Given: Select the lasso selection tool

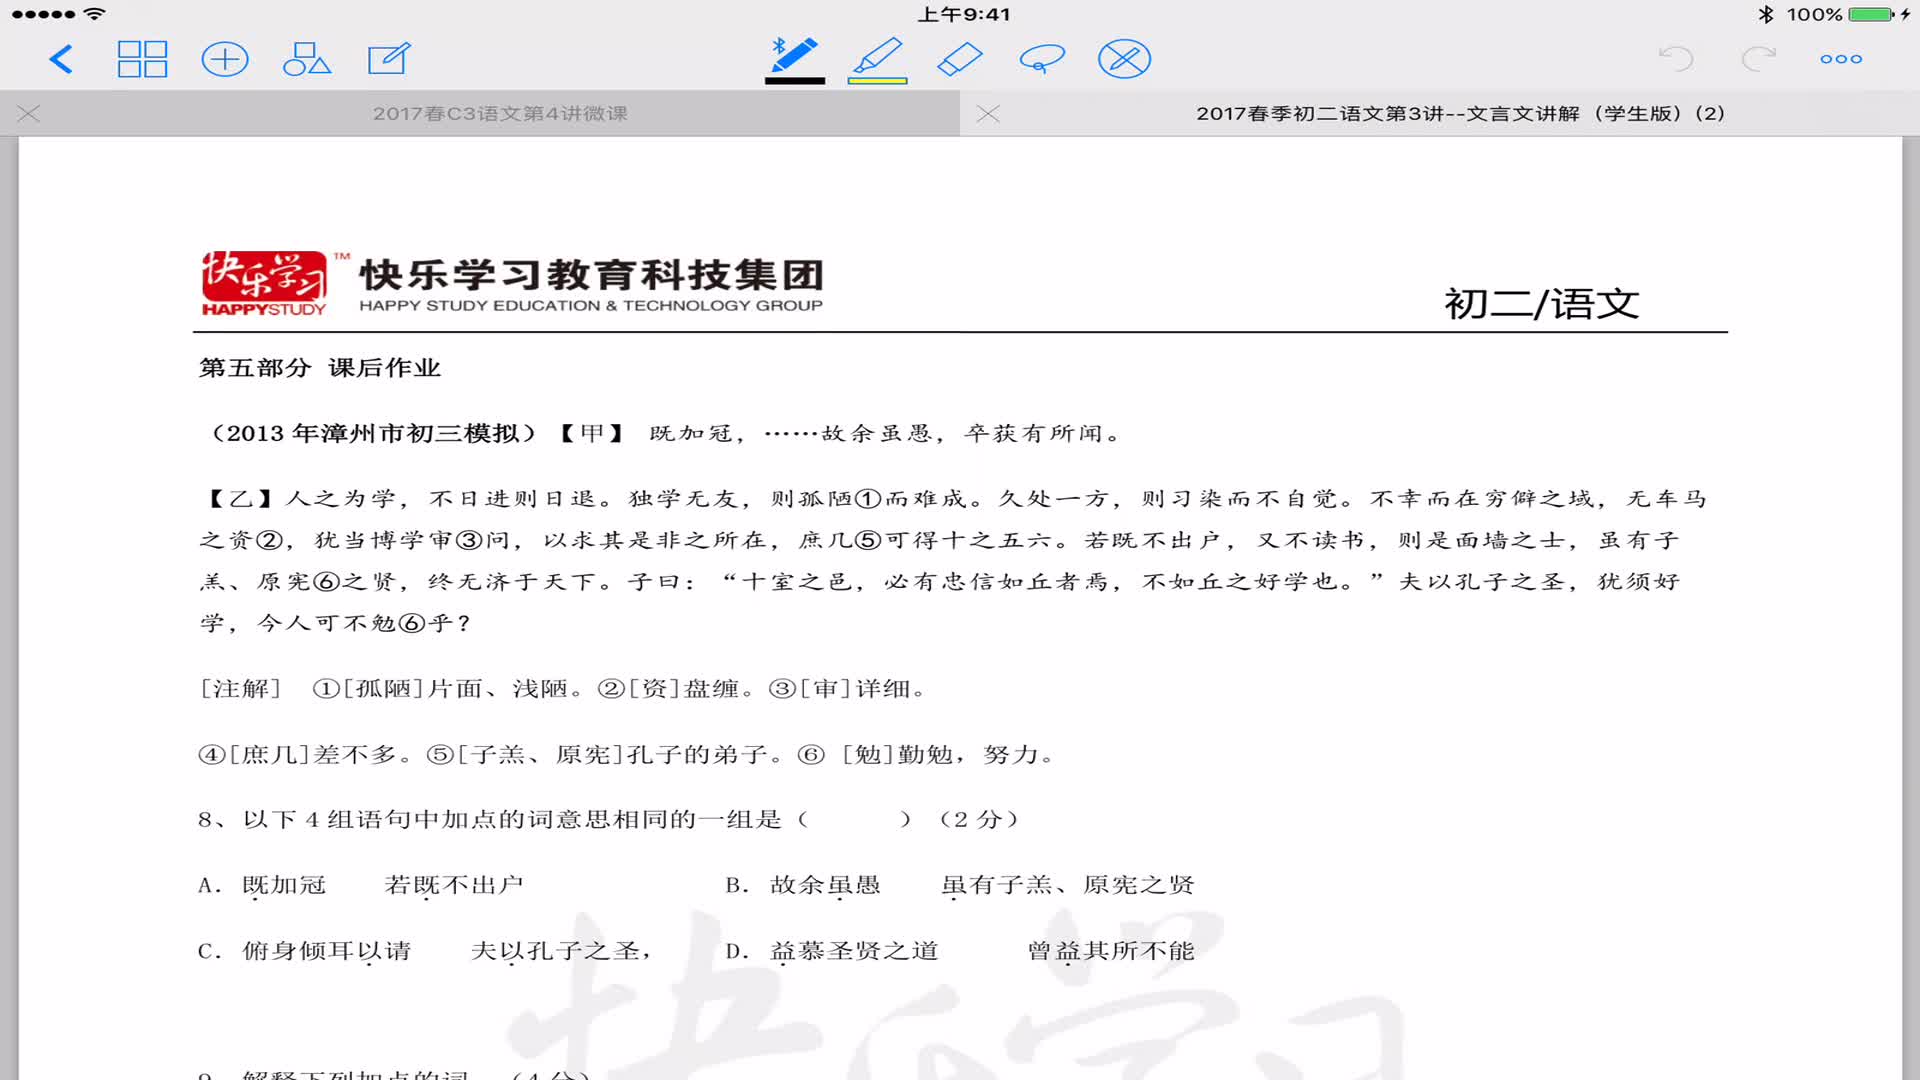Looking at the screenshot, I should pyautogui.click(x=1042, y=59).
